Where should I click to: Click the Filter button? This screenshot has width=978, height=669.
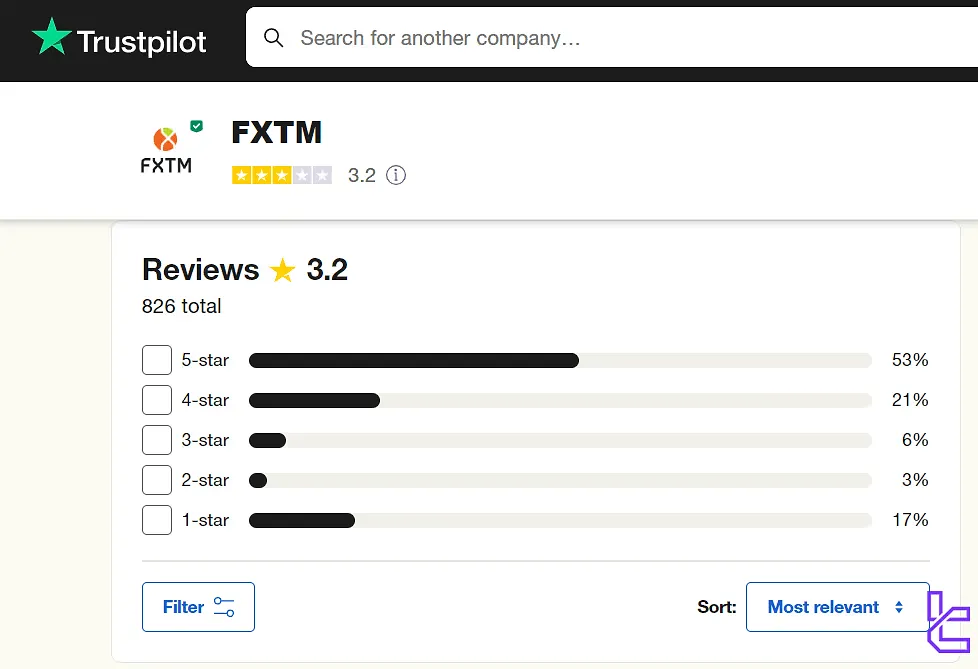tap(198, 607)
